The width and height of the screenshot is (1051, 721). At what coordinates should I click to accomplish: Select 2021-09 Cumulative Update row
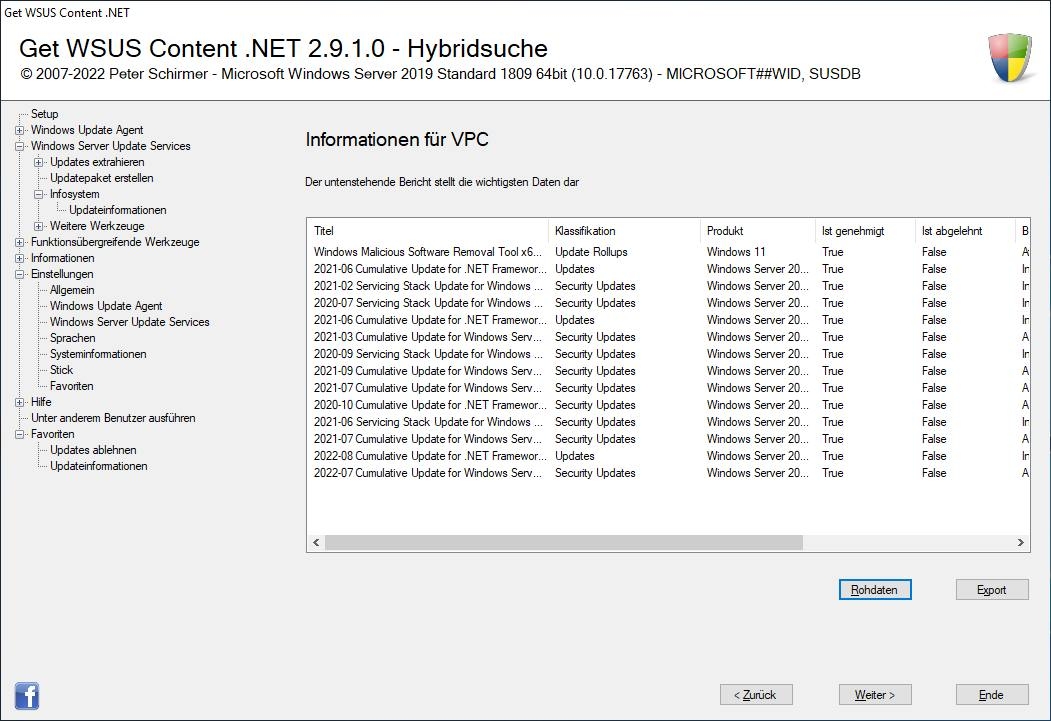(x=668, y=371)
